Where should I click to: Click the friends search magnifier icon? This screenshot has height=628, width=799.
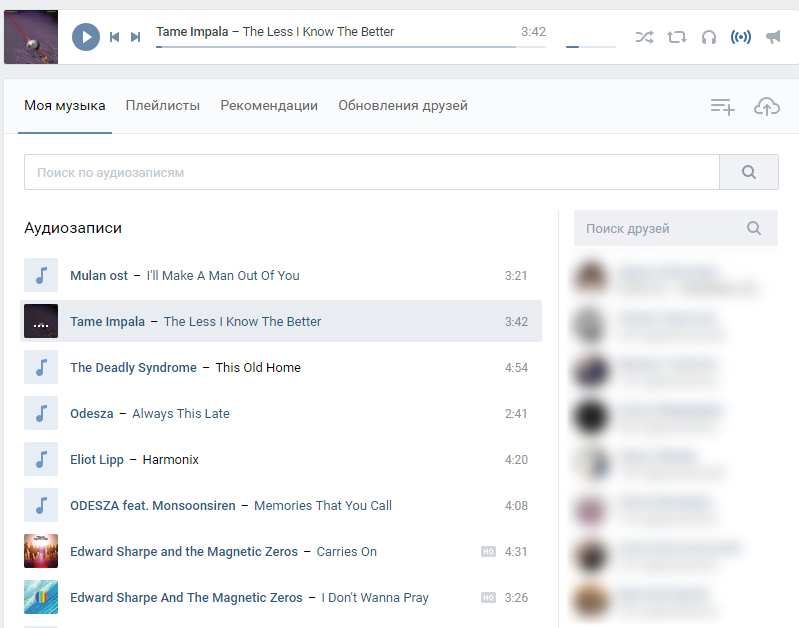point(754,228)
